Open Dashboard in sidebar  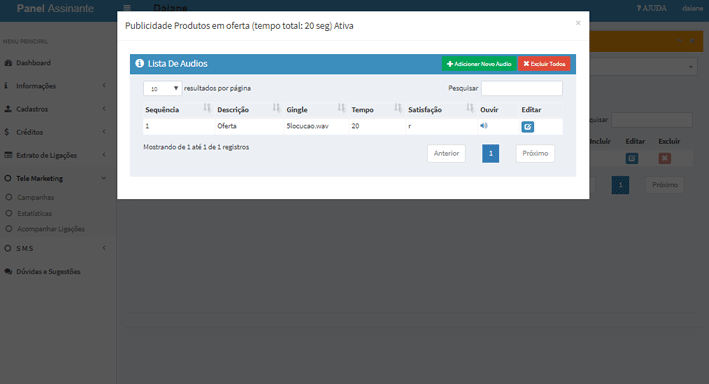coord(33,63)
